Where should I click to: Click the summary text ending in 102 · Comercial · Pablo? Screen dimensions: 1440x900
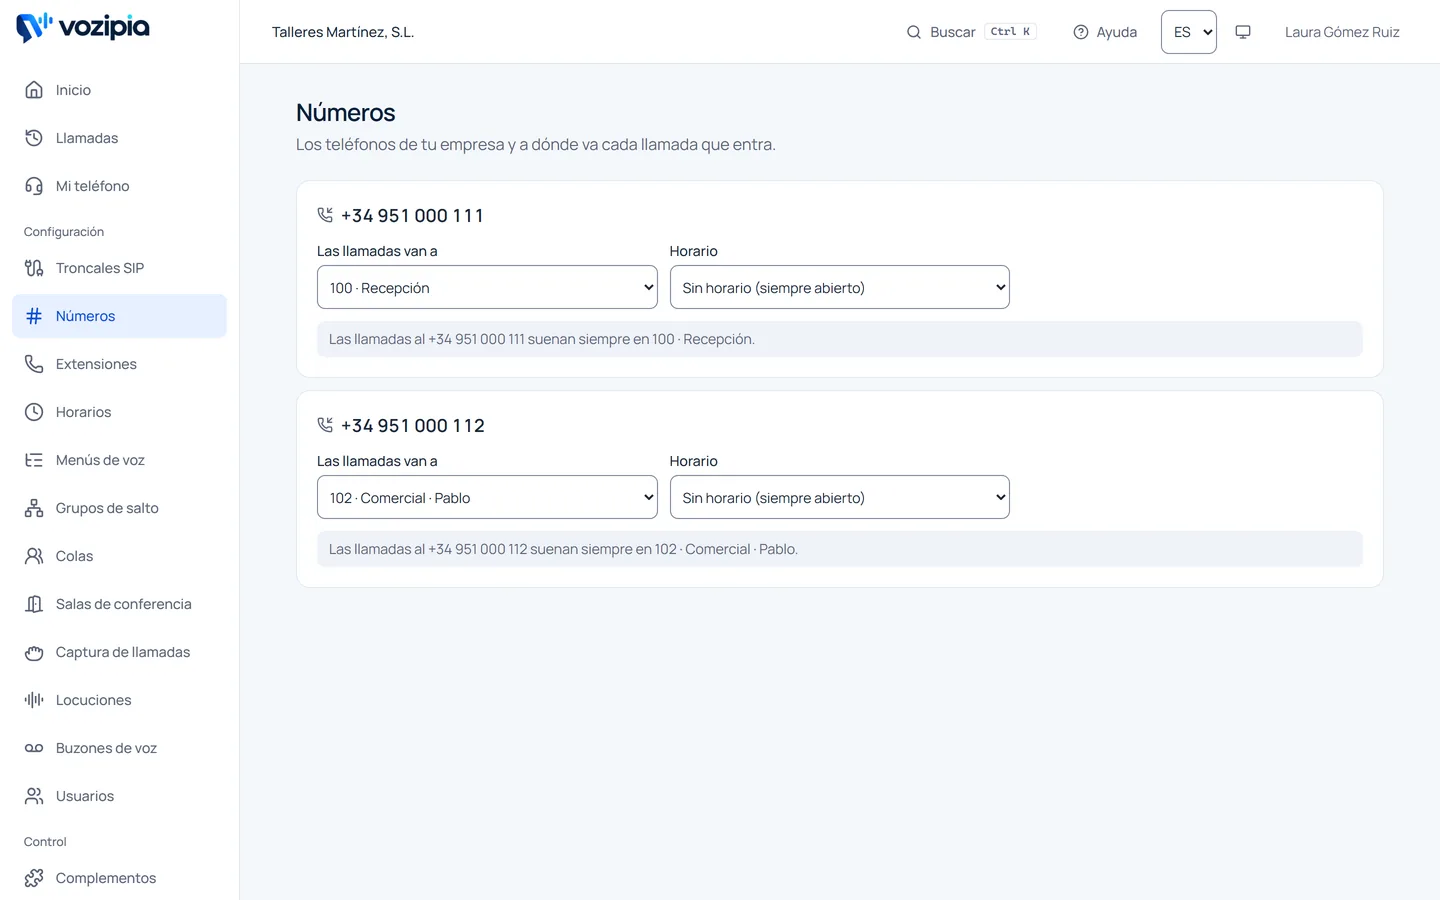point(563,549)
